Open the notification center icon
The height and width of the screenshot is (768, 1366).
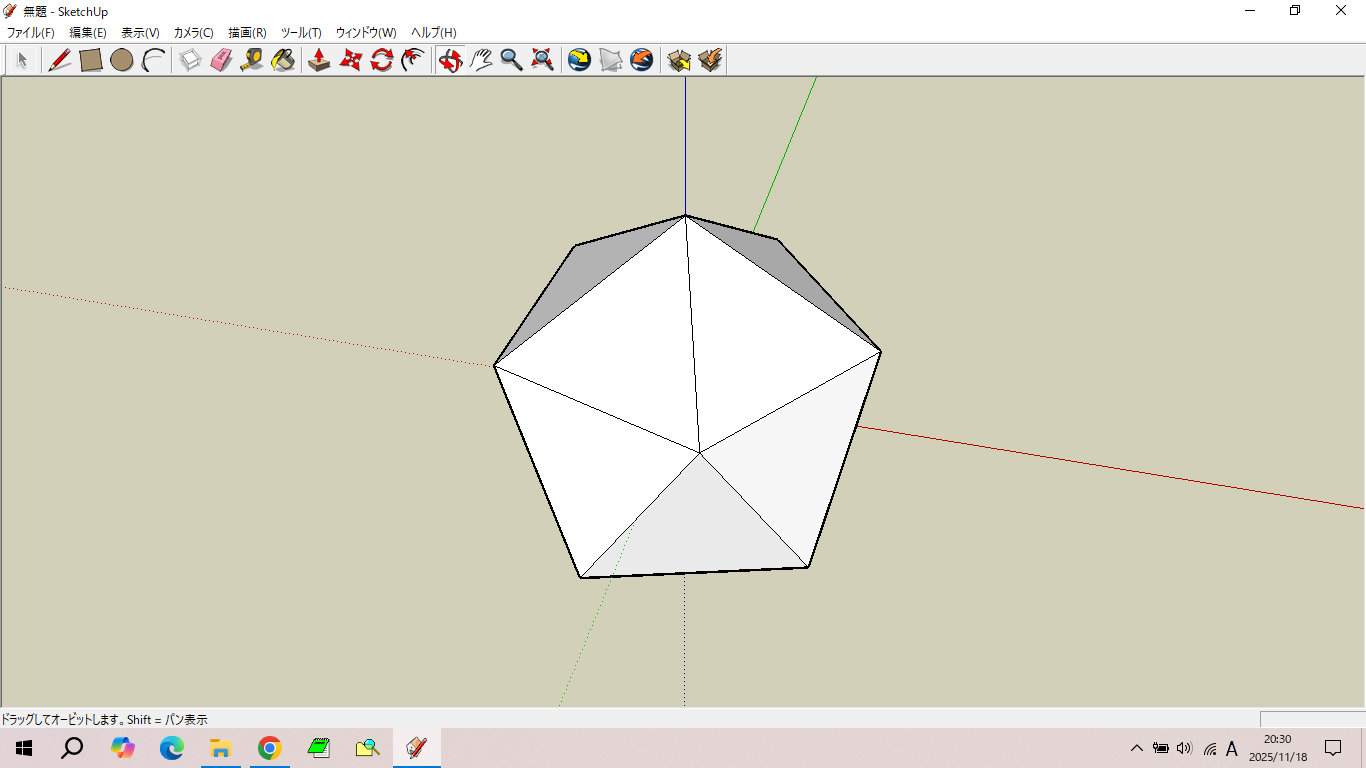tap(1333, 748)
